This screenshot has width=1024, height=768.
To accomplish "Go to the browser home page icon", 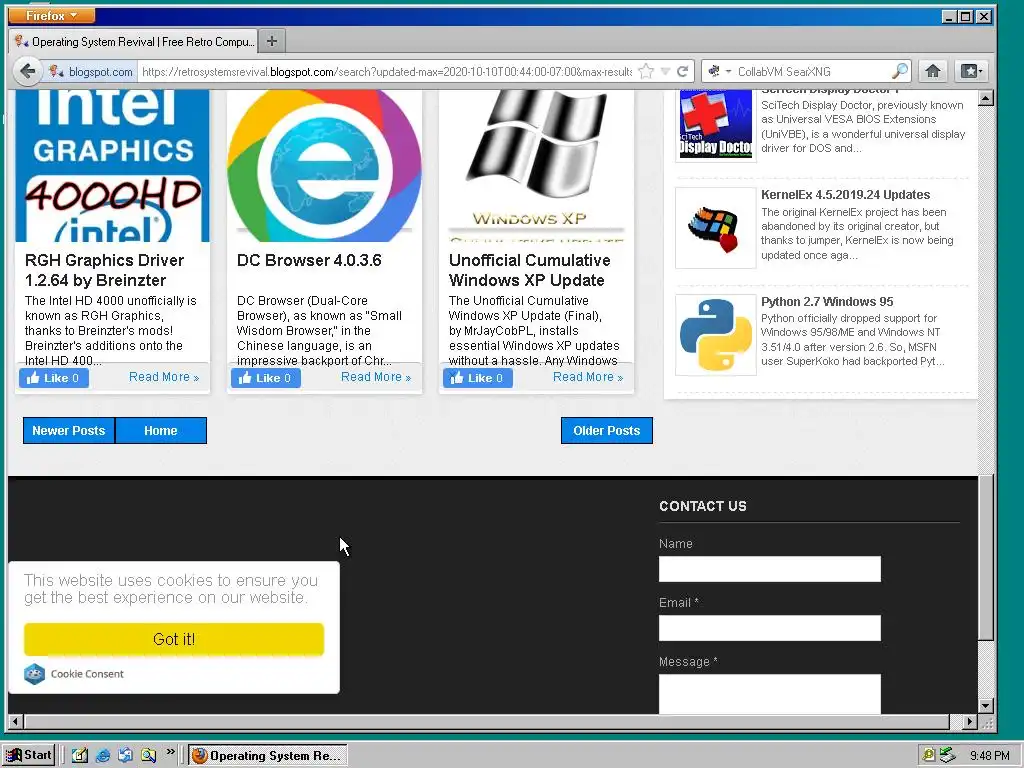I will (933, 71).
